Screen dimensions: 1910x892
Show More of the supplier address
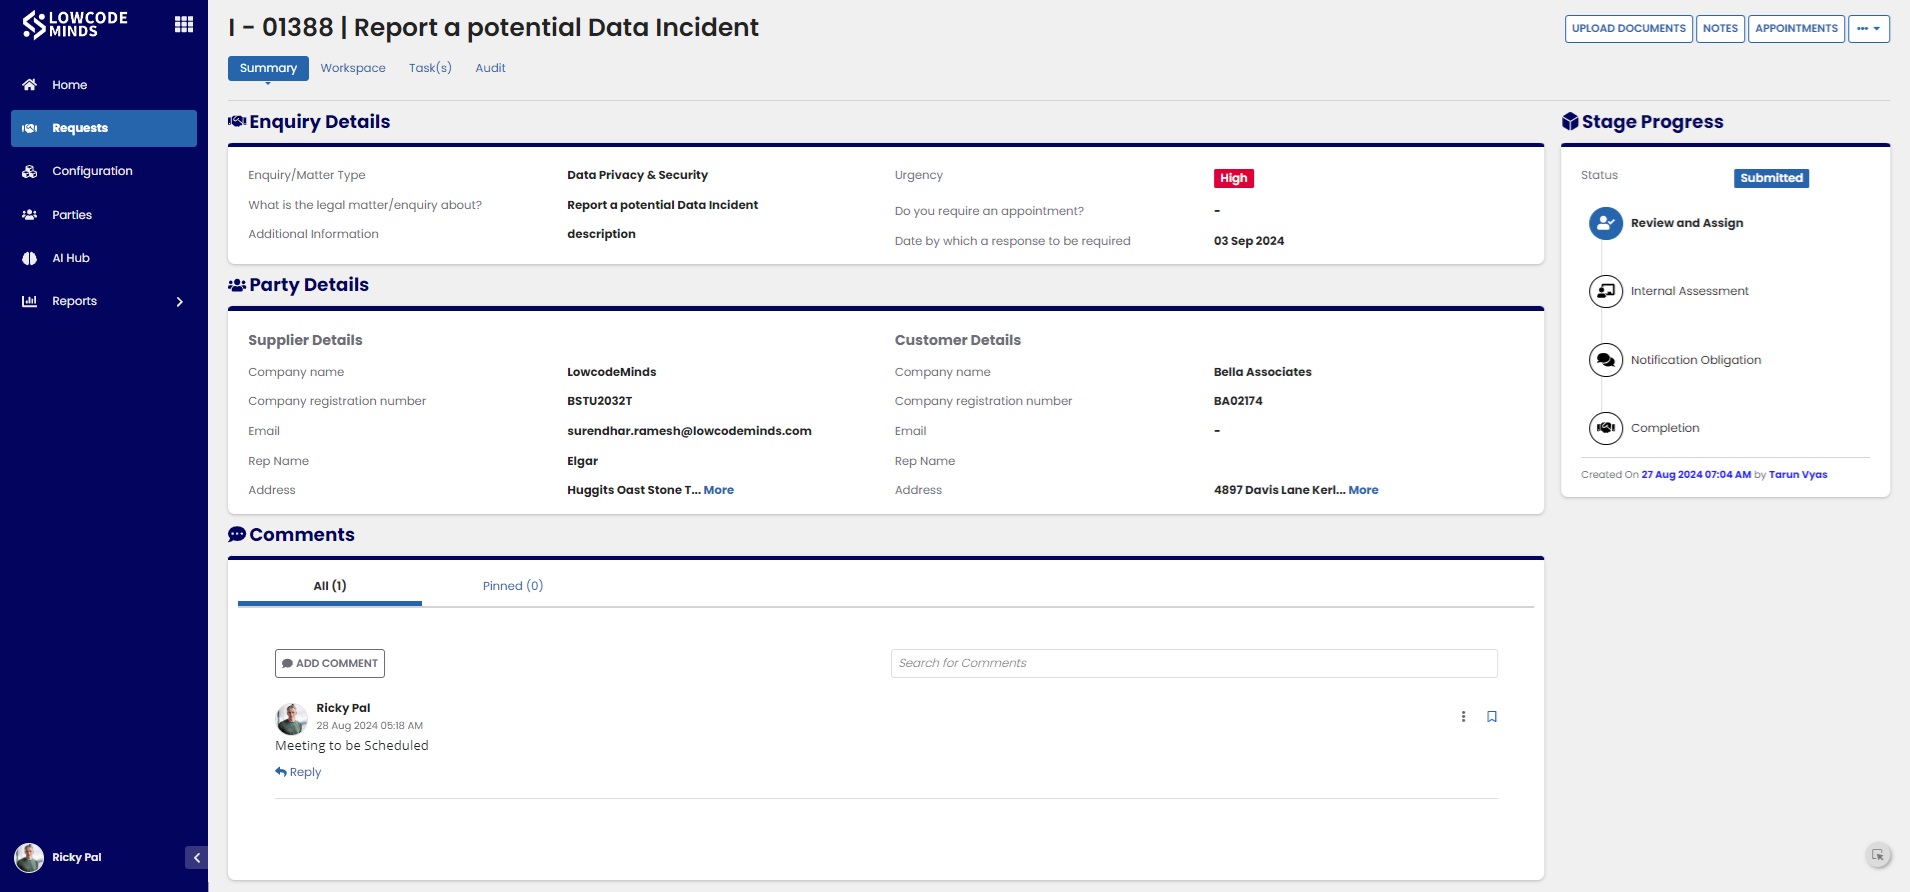coord(719,490)
